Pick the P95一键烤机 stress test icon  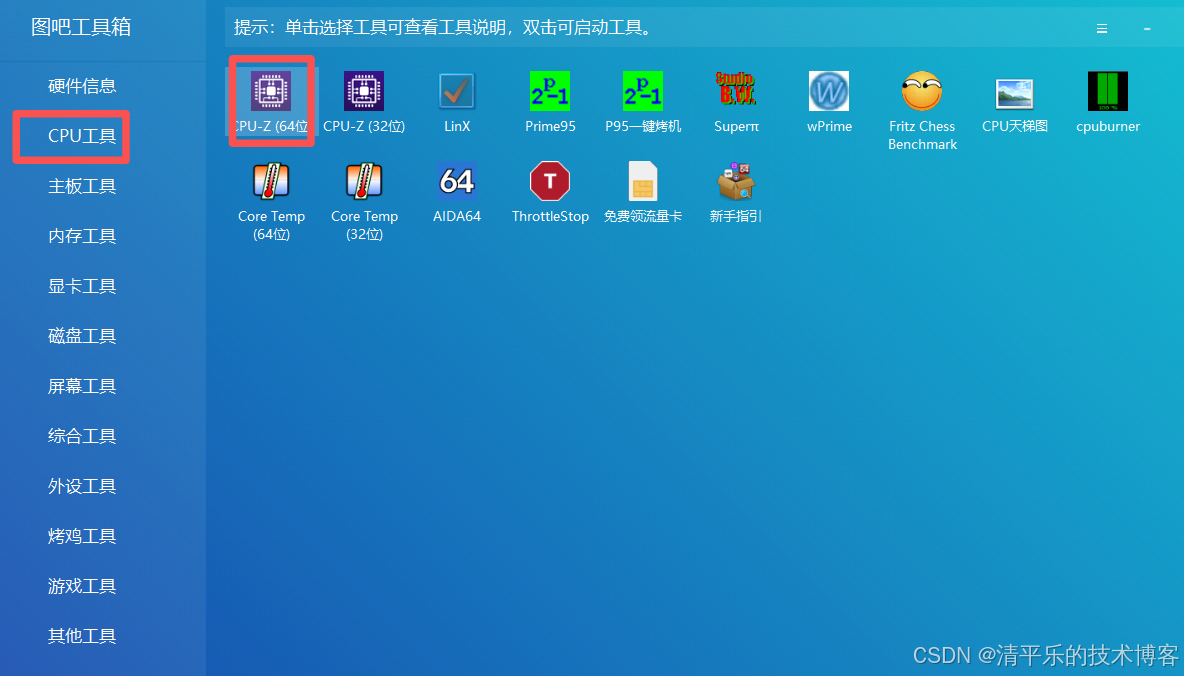(x=643, y=91)
